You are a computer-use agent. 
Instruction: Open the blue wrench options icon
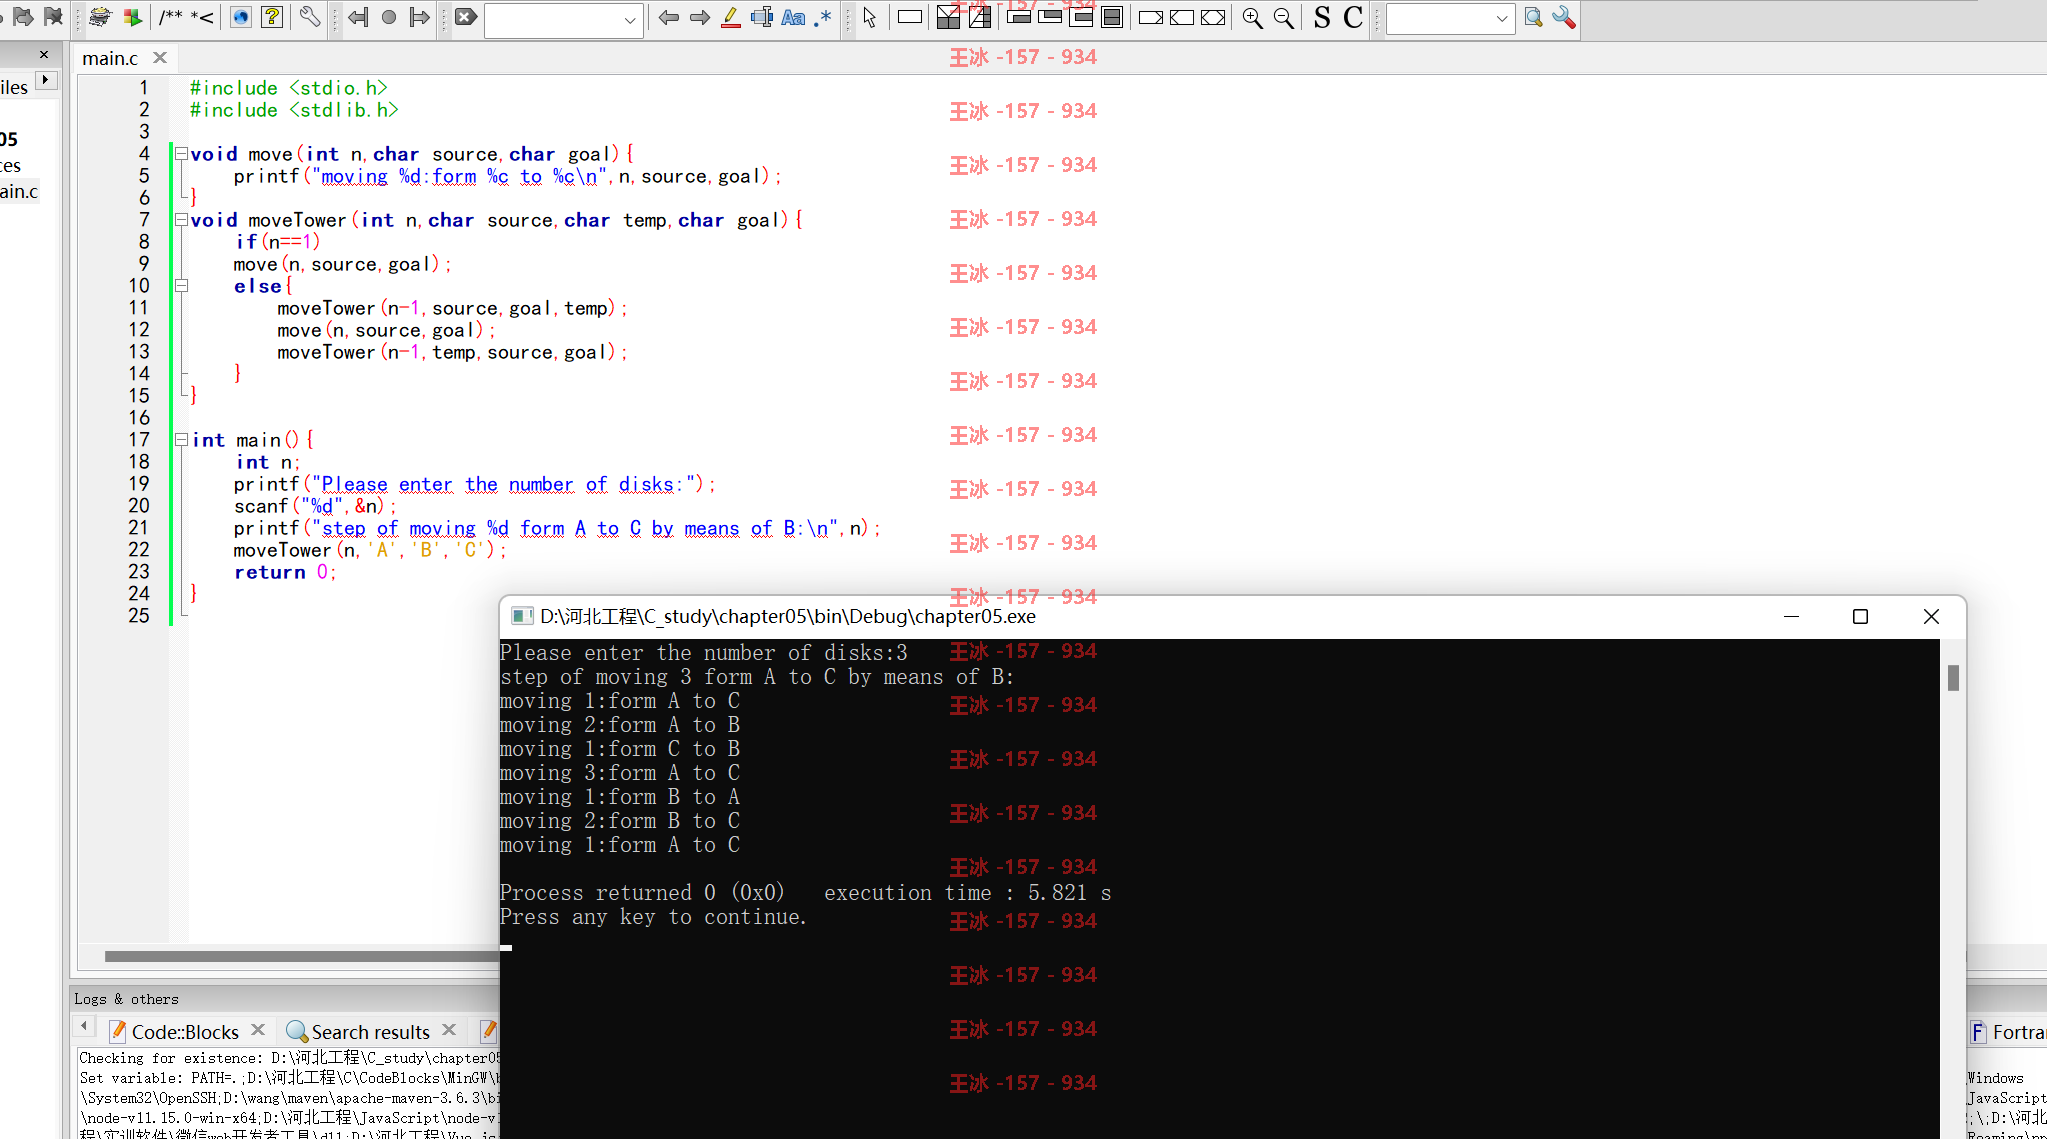(1565, 17)
